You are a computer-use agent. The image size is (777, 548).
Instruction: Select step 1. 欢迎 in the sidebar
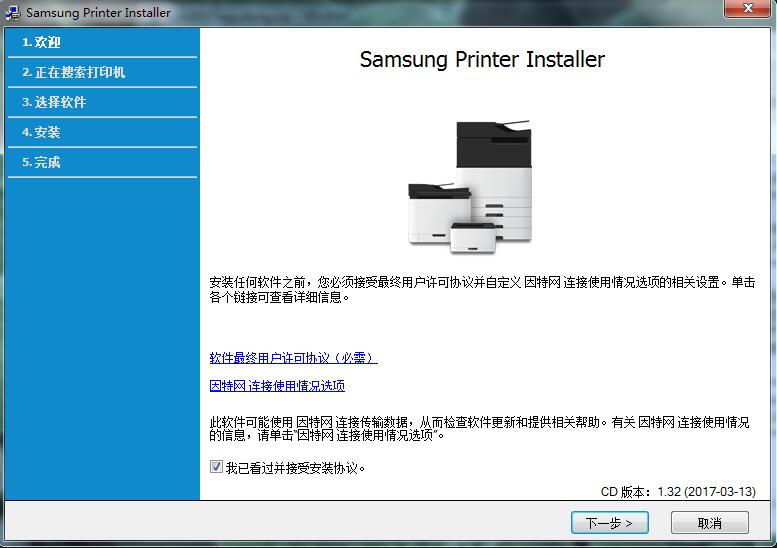click(x=103, y=43)
